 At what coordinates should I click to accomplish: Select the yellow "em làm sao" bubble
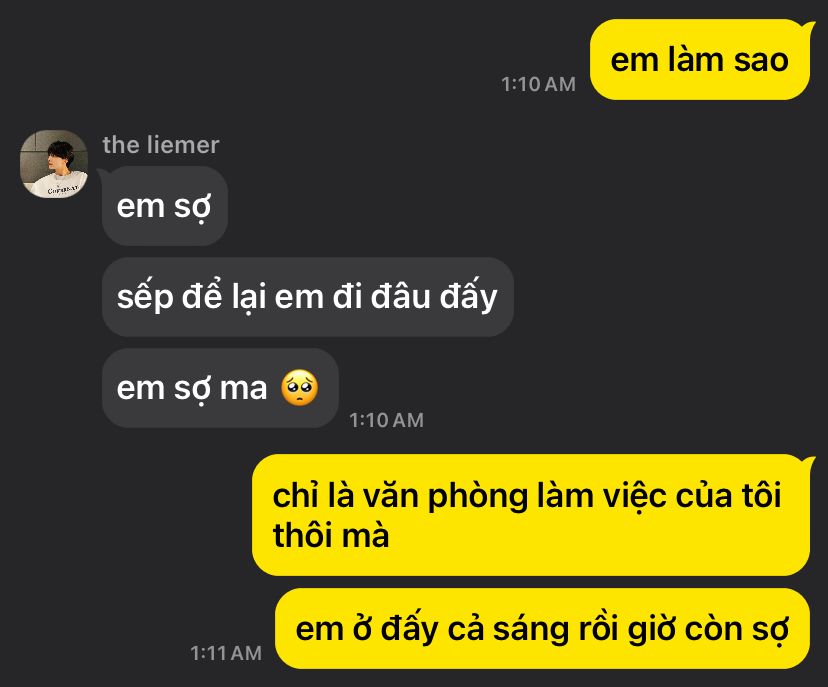[700, 60]
